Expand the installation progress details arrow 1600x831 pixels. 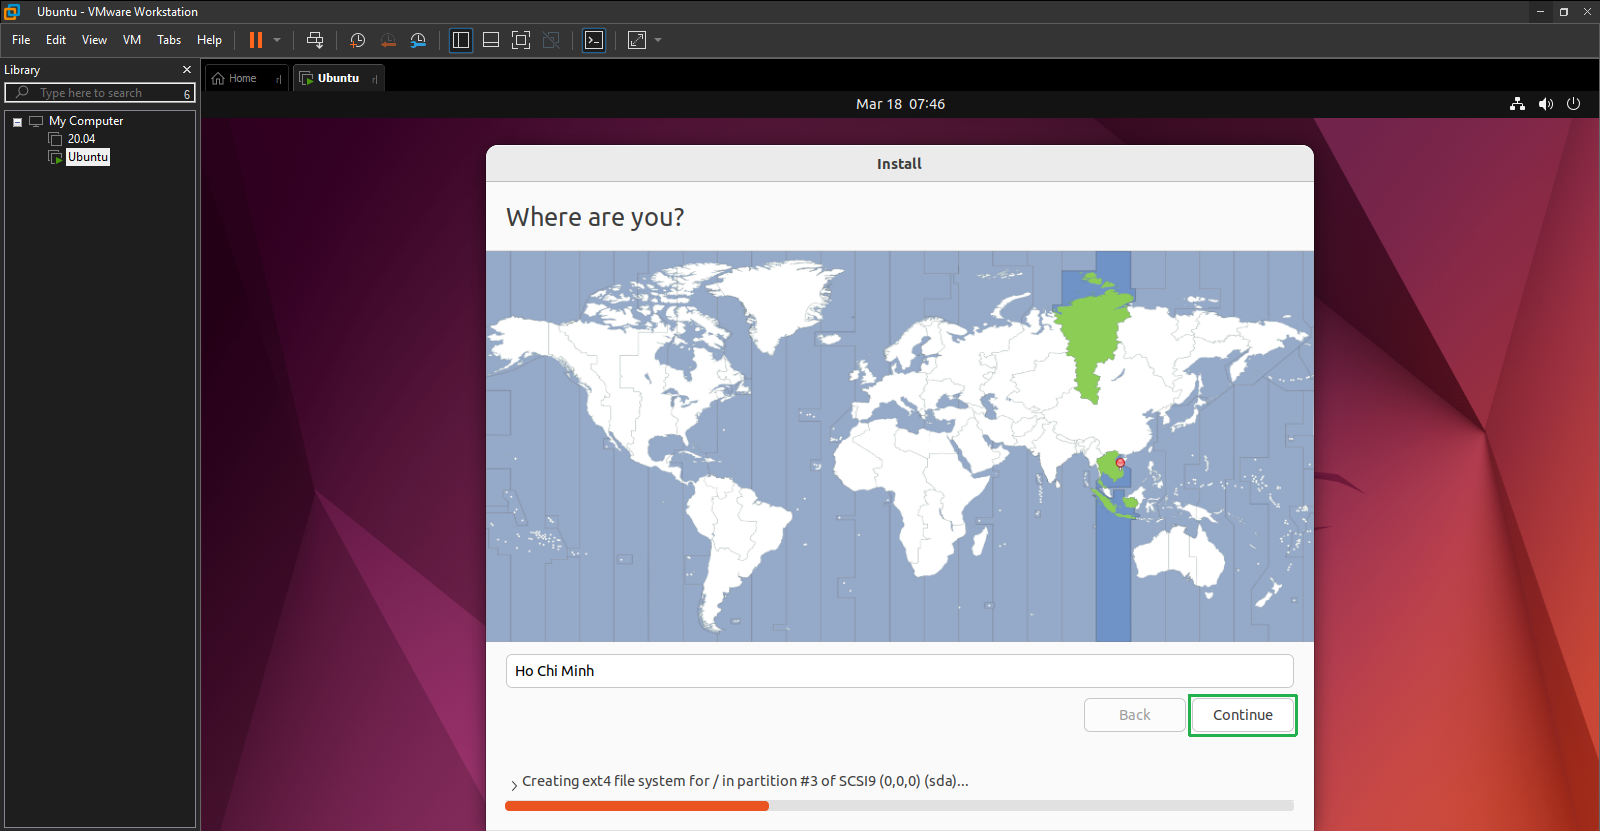(514, 785)
